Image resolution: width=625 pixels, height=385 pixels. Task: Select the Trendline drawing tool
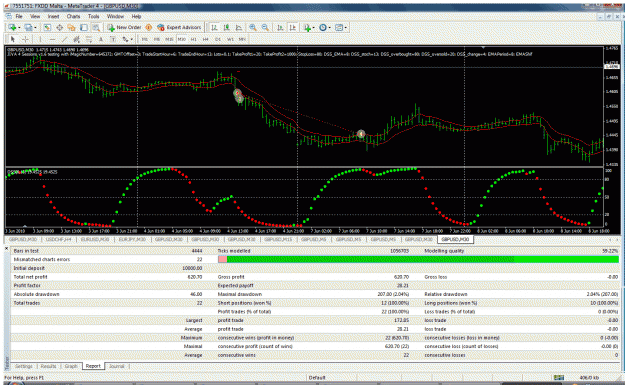point(64,39)
